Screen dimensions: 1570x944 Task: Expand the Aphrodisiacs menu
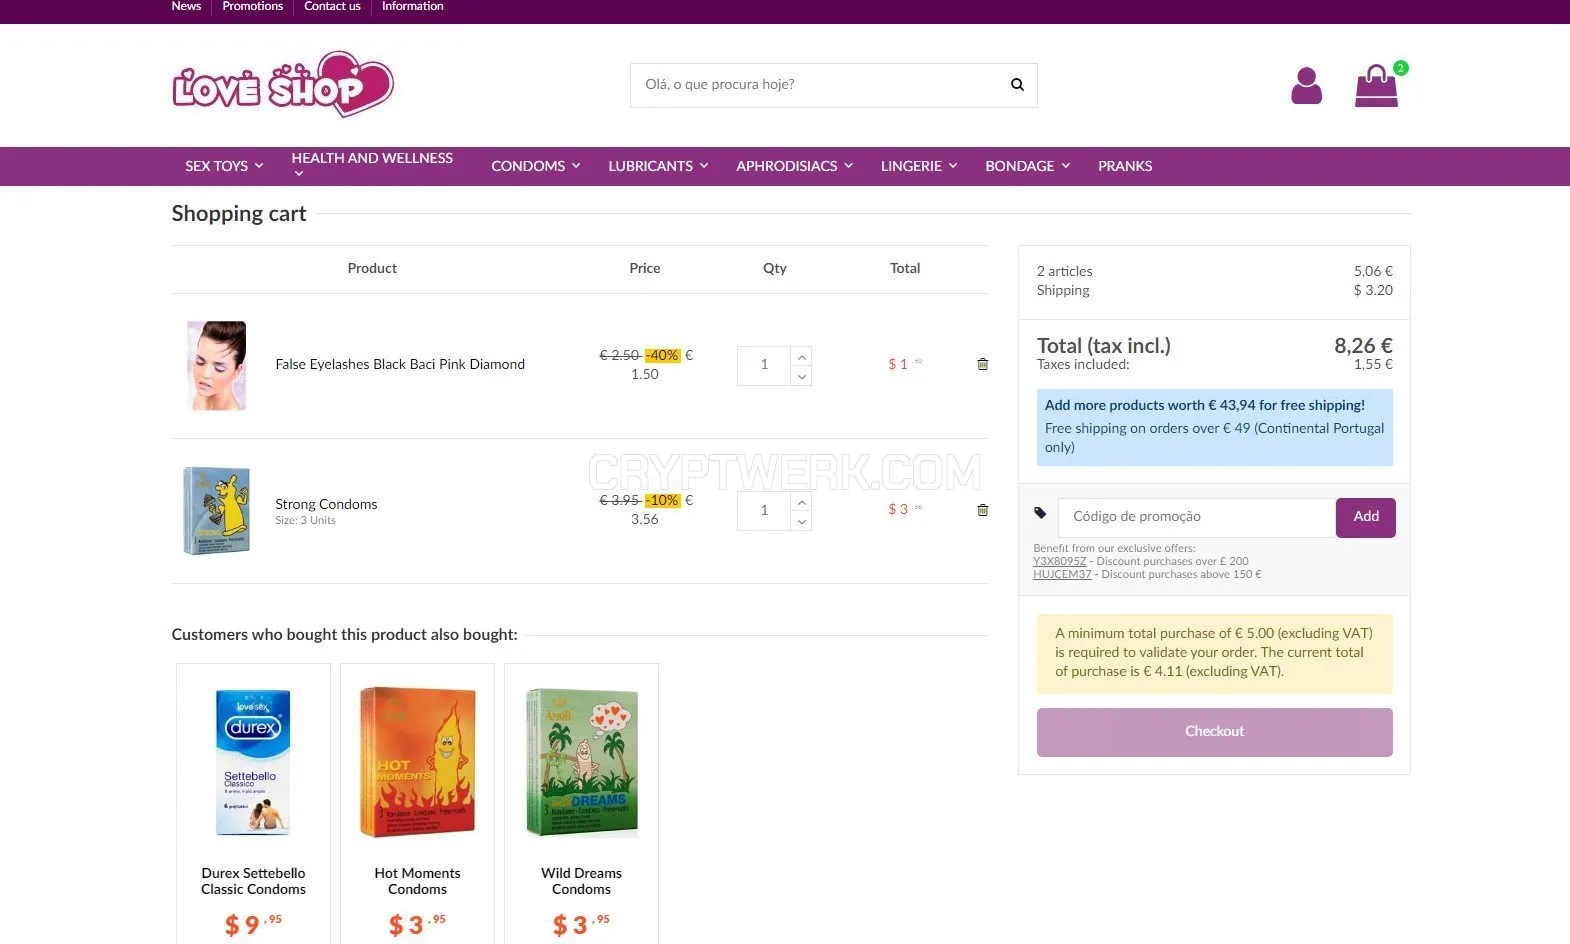[x=795, y=166]
